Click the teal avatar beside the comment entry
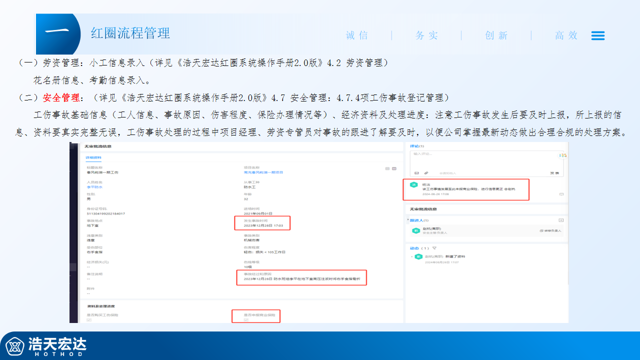640x360 pixels. [x=413, y=185]
